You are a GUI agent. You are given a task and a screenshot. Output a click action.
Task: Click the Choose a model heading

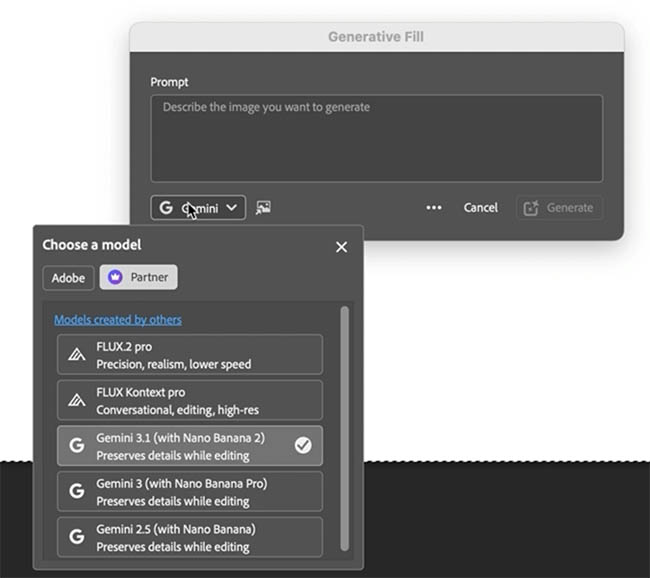[x=92, y=245]
